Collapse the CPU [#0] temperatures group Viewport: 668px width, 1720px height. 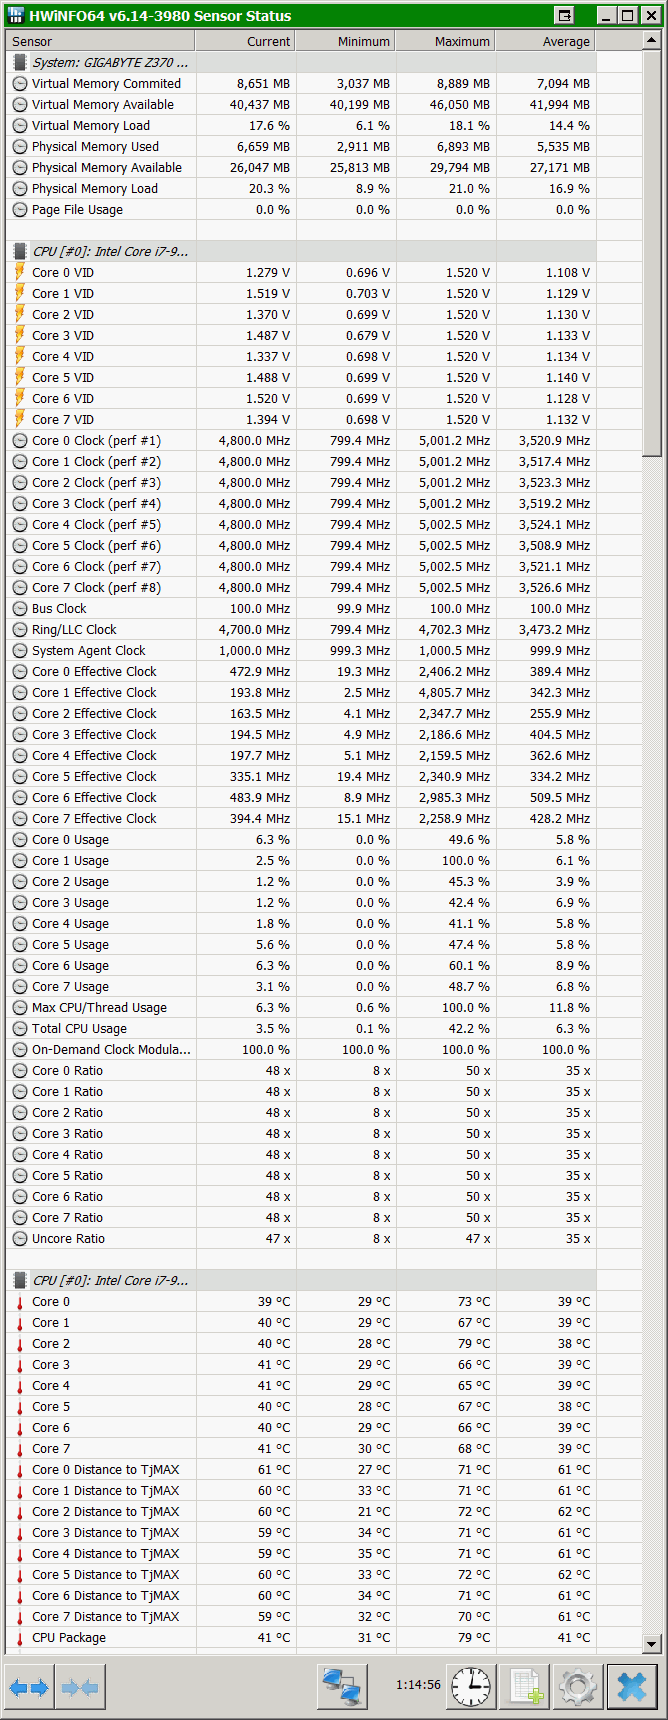click(20, 1280)
